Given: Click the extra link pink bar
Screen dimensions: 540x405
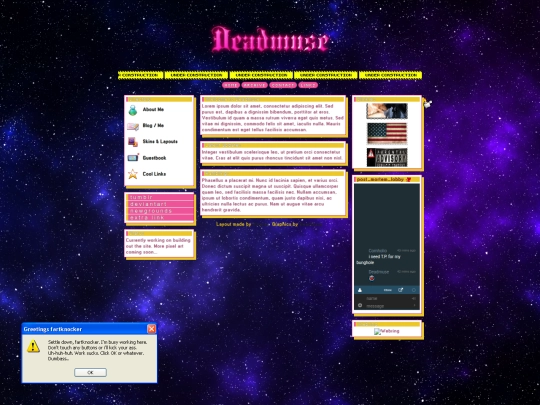Looking at the screenshot, I should [x=160, y=218].
